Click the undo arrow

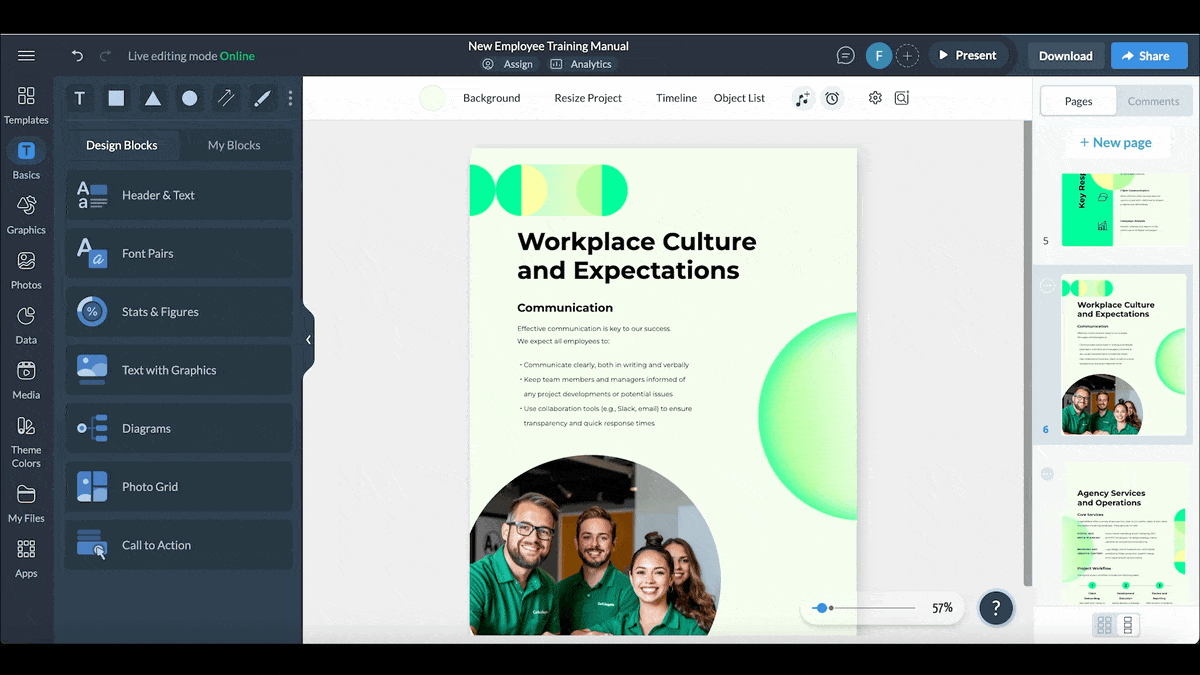point(78,56)
